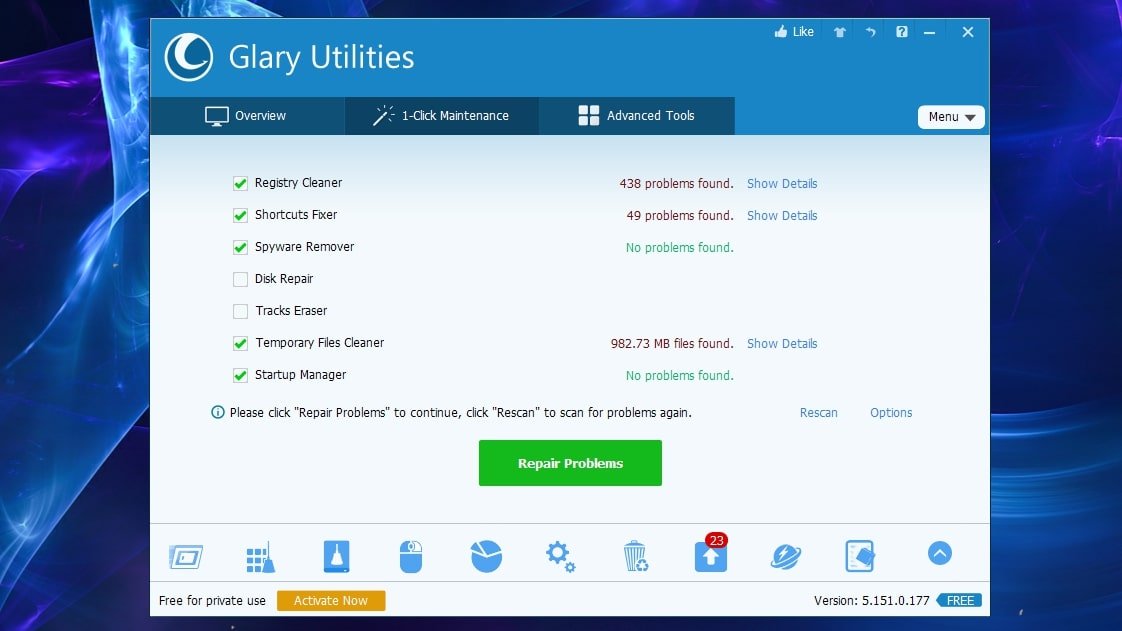
Task: Close the Glary Utilities window
Action: coord(967,32)
